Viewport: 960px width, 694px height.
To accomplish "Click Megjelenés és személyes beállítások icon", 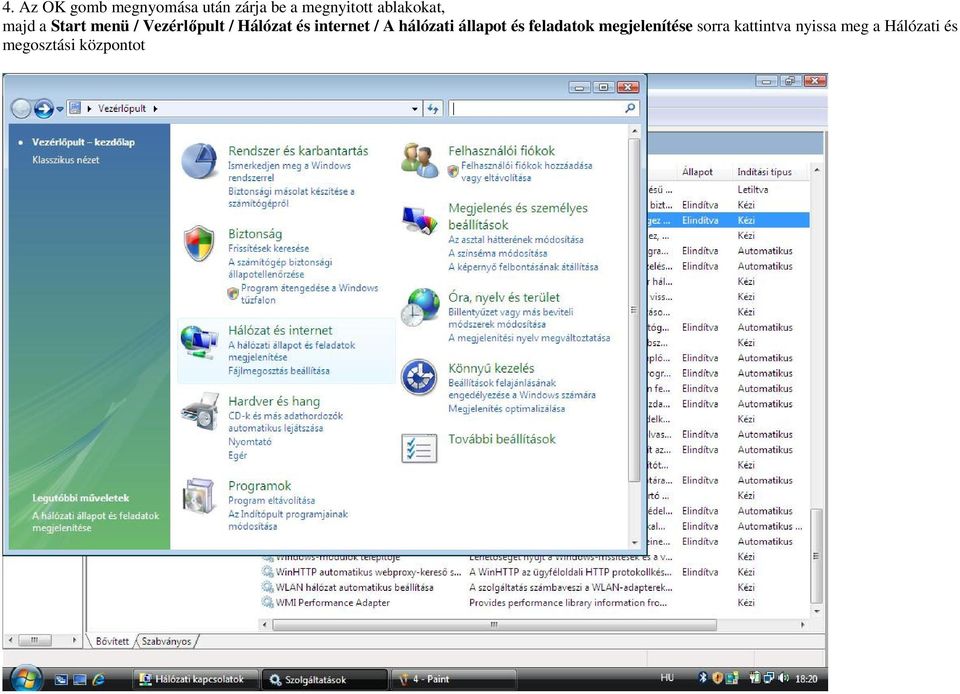I will tap(419, 220).
